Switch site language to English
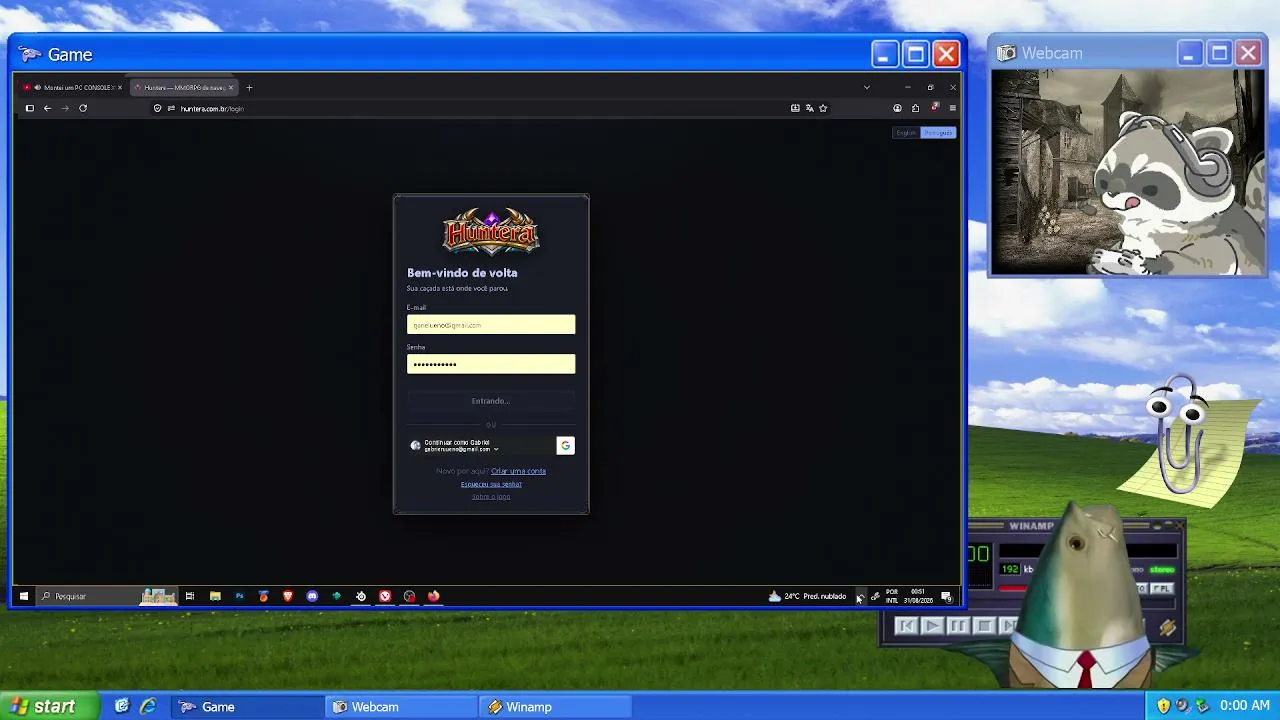 [906, 133]
